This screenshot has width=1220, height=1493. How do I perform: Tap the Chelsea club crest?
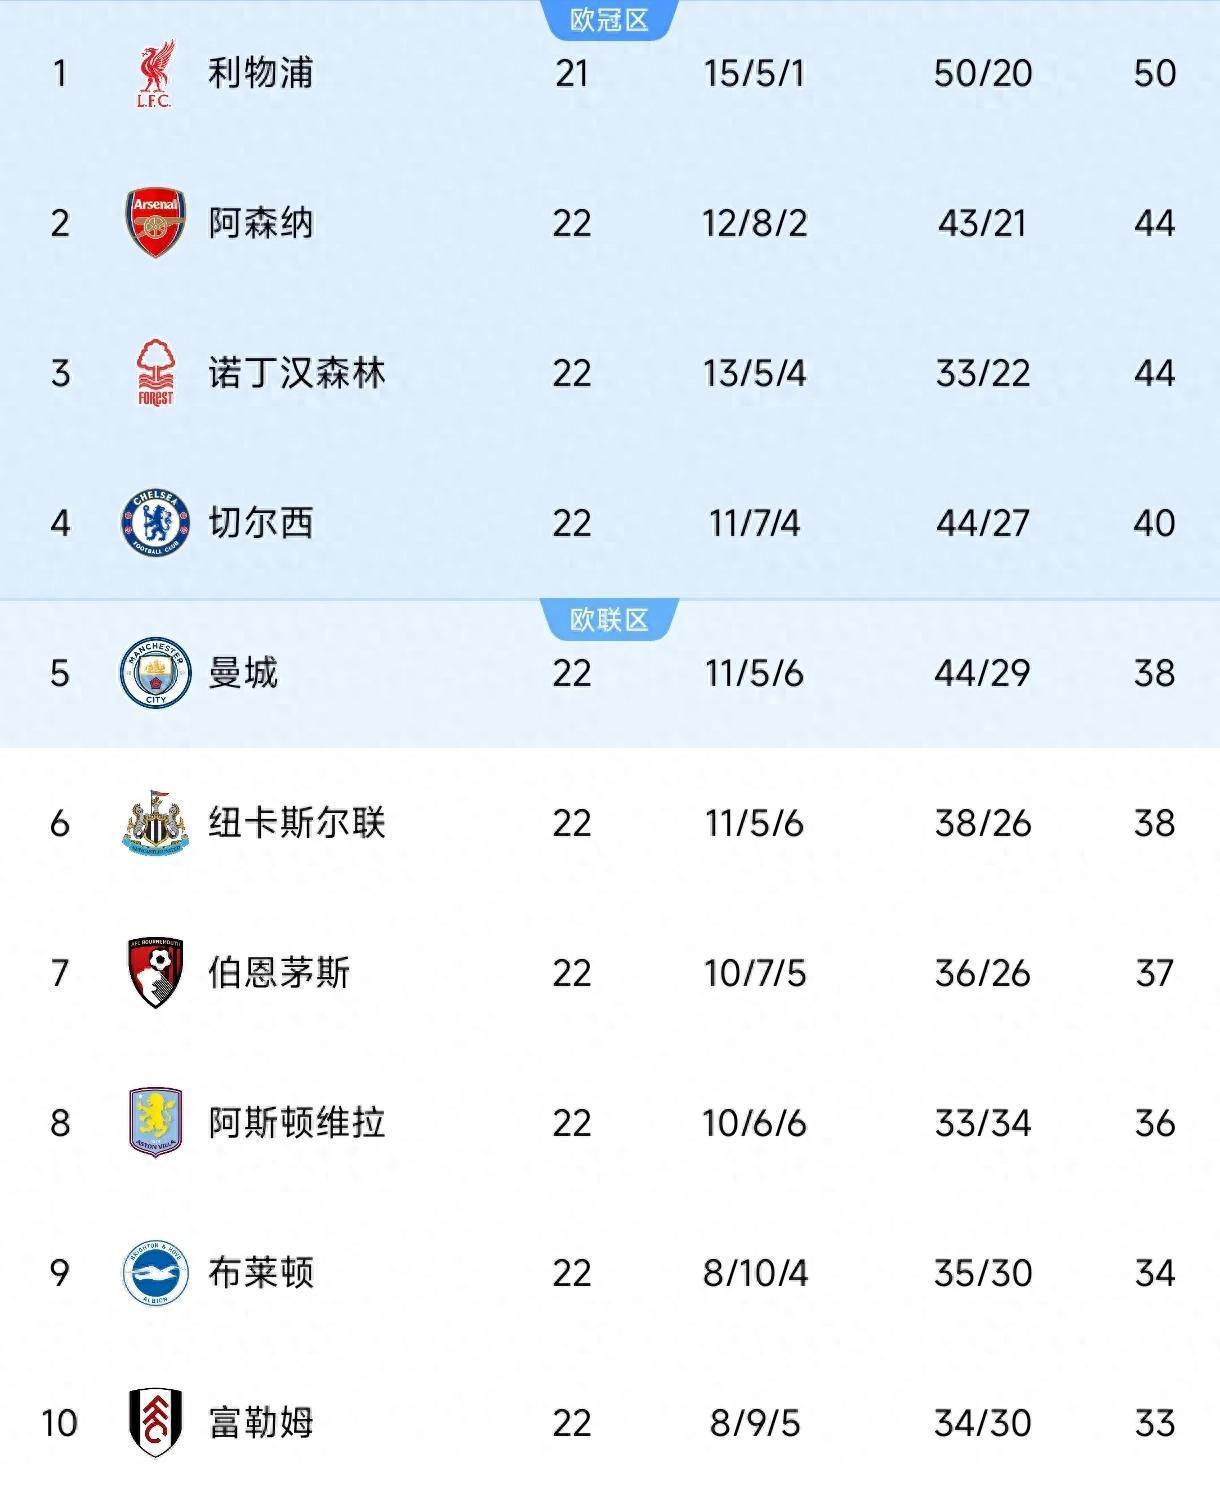point(155,523)
